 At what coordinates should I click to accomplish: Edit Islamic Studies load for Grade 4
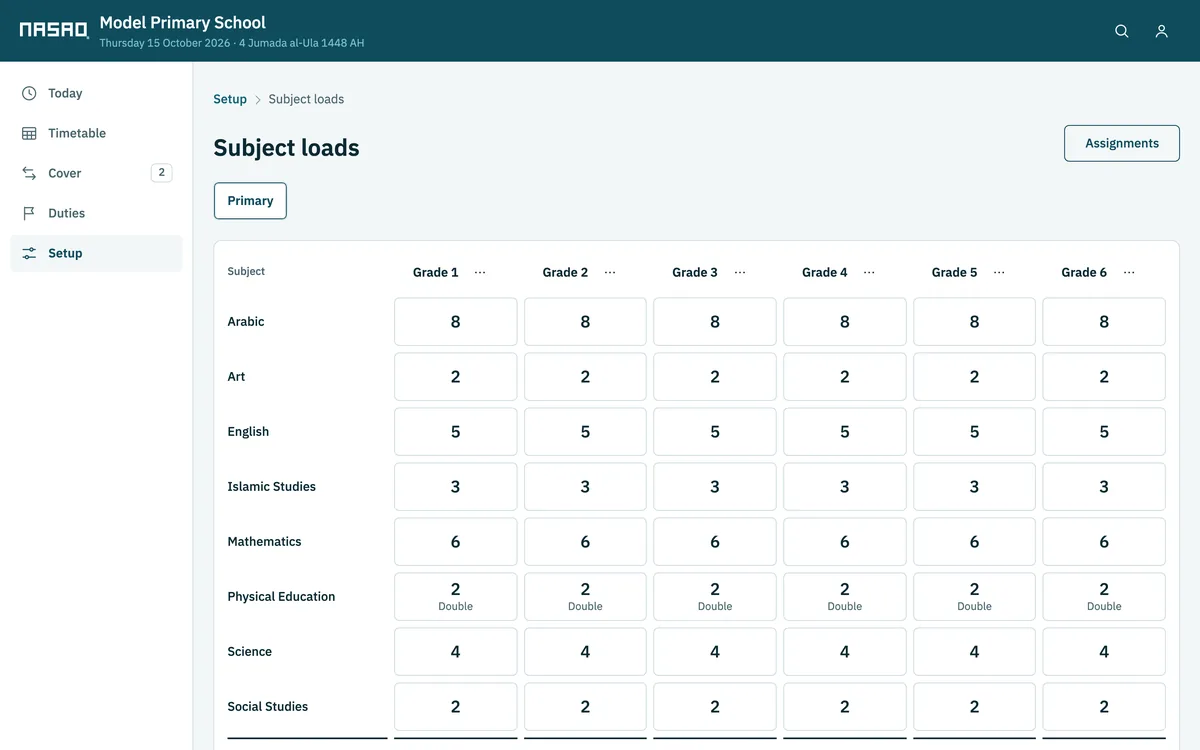point(845,487)
